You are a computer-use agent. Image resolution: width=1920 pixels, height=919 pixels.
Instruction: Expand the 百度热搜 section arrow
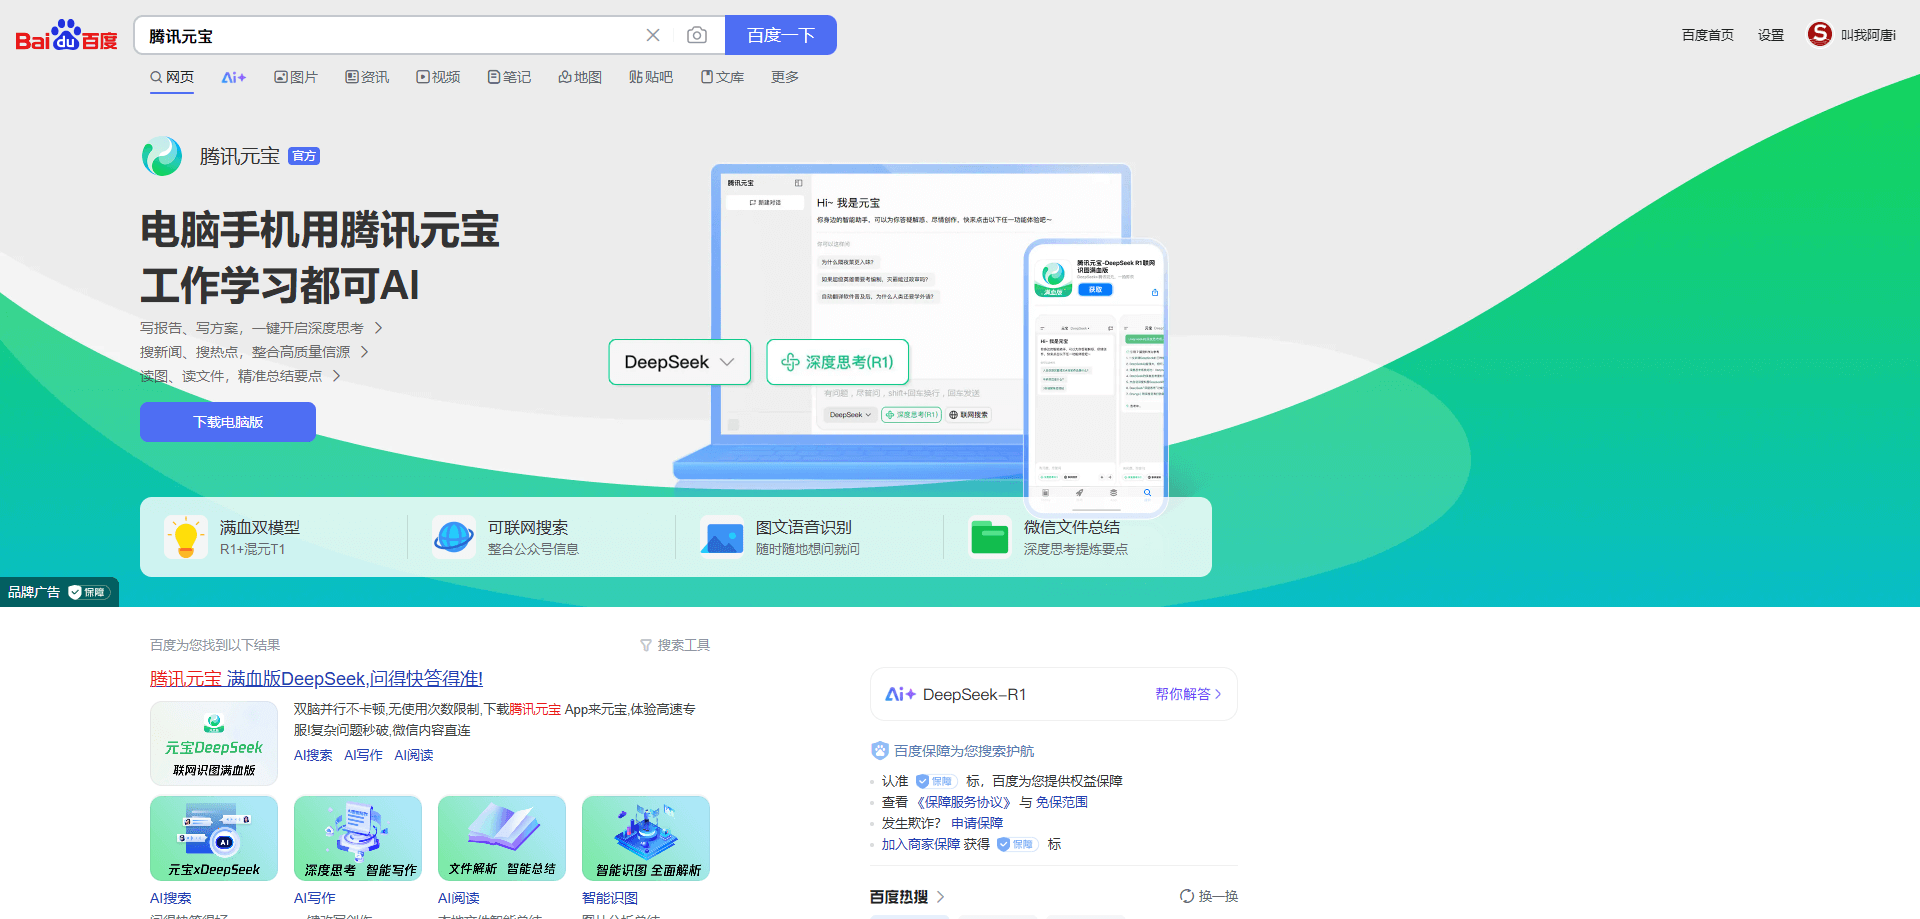coord(940,897)
